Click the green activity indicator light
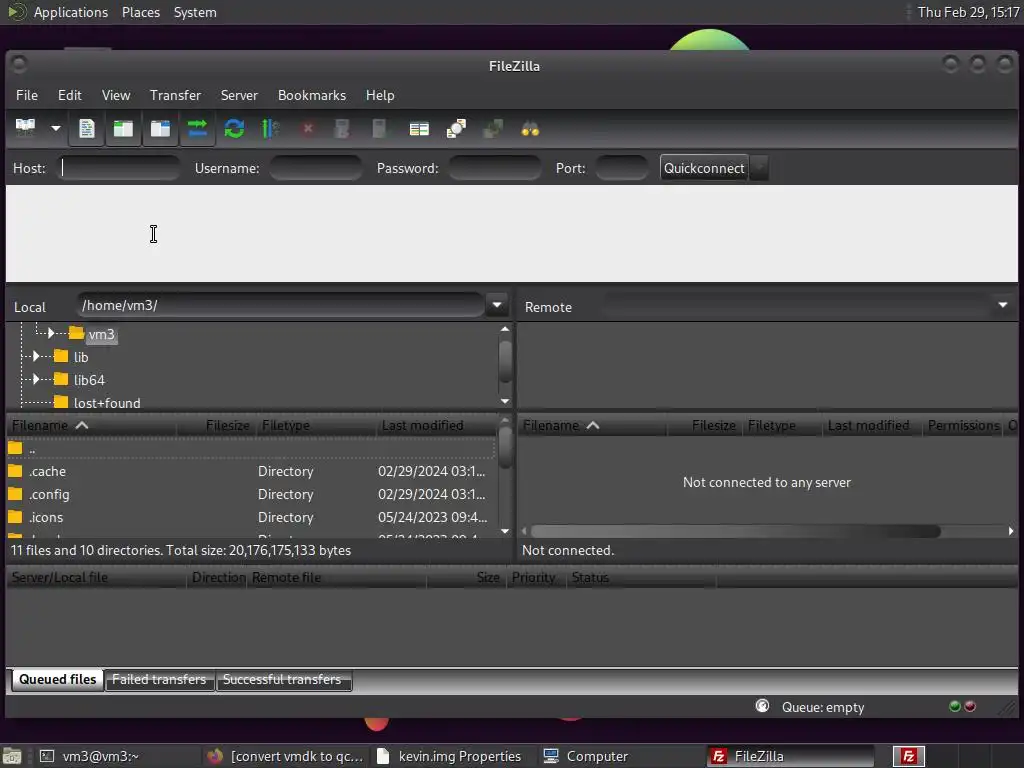This screenshot has width=1024, height=768. tap(955, 706)
